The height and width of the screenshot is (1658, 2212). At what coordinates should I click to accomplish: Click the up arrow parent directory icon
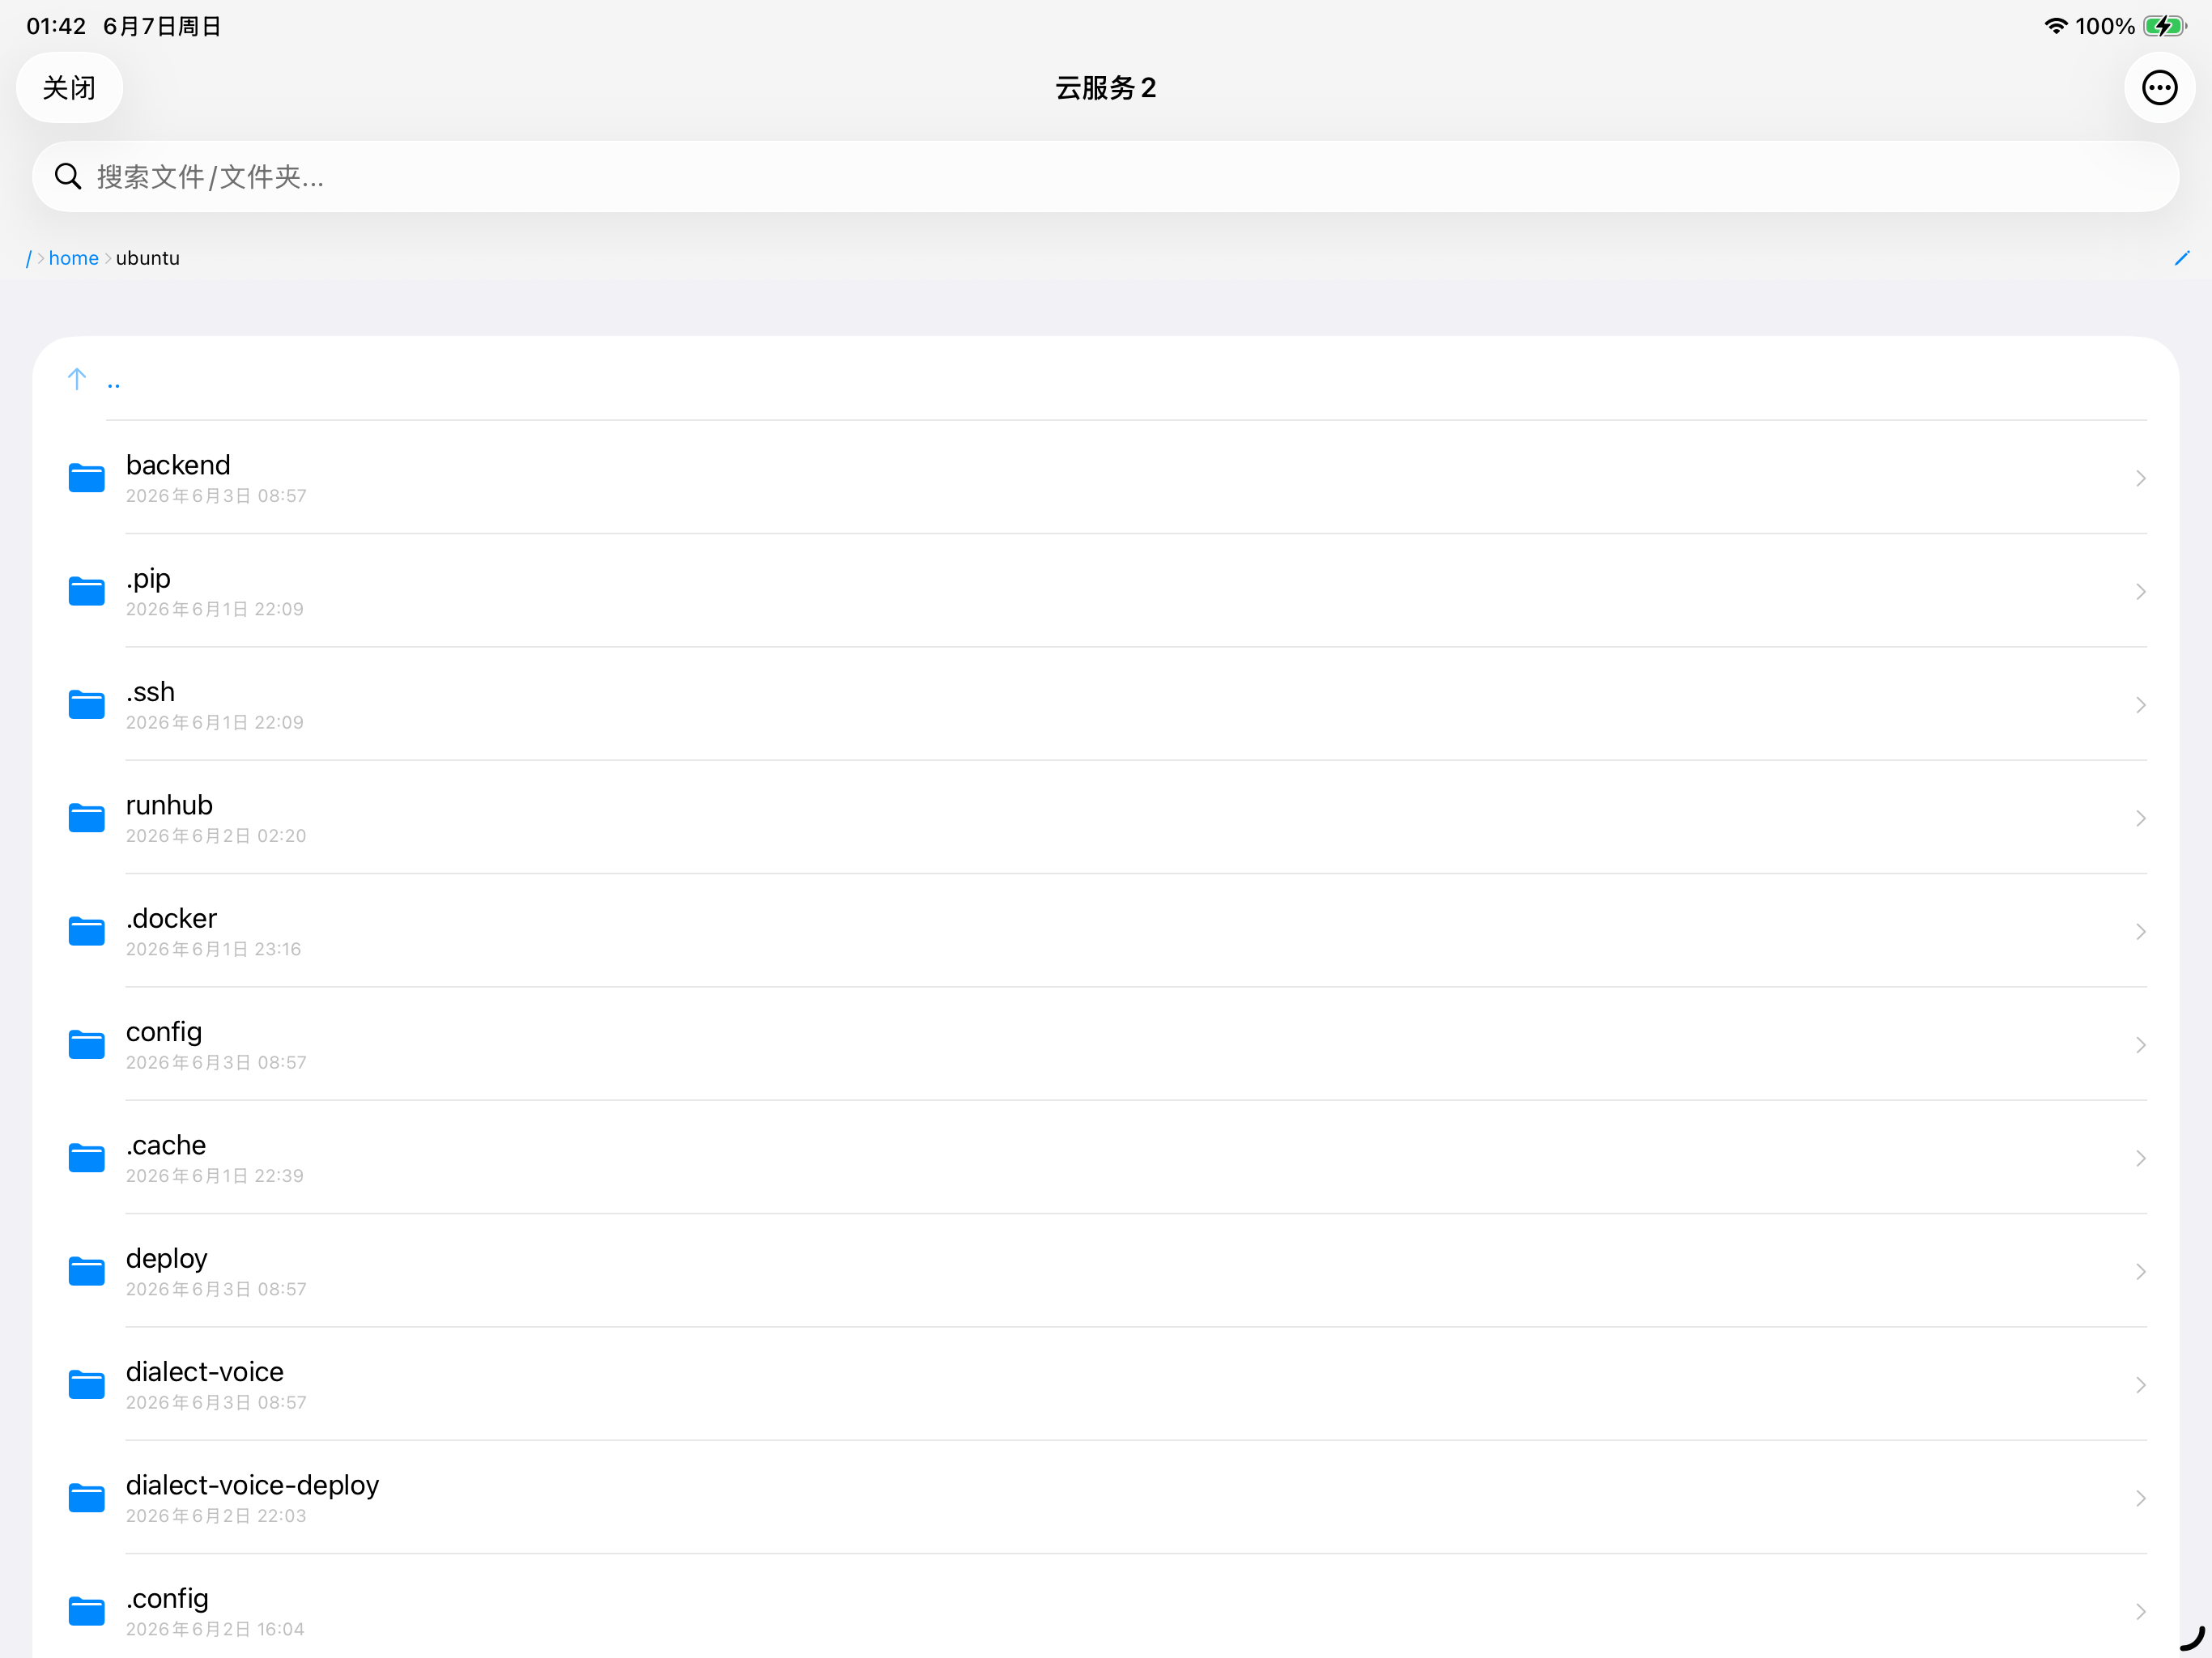pyautogui.click(x=77, y=379)
